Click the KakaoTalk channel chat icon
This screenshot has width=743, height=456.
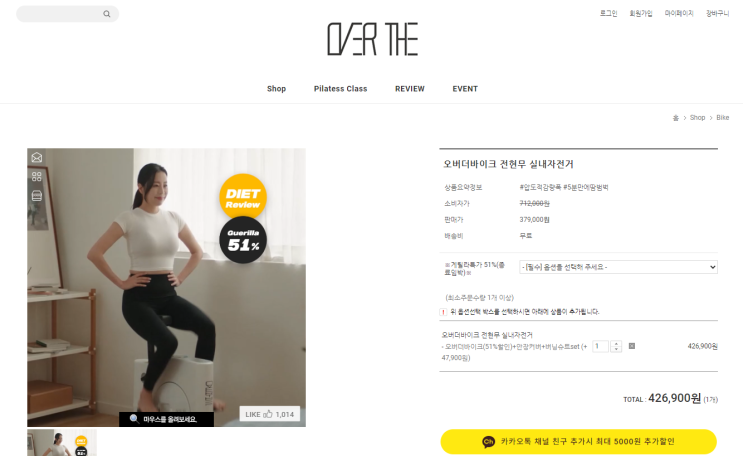[489, 442]
